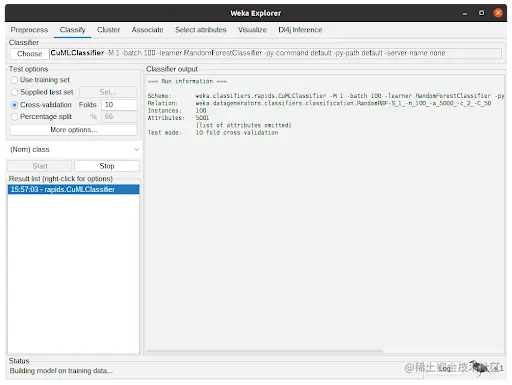Select result entry 15:57:03 - rapids.CuMLClassifier

tap(73, 189)
